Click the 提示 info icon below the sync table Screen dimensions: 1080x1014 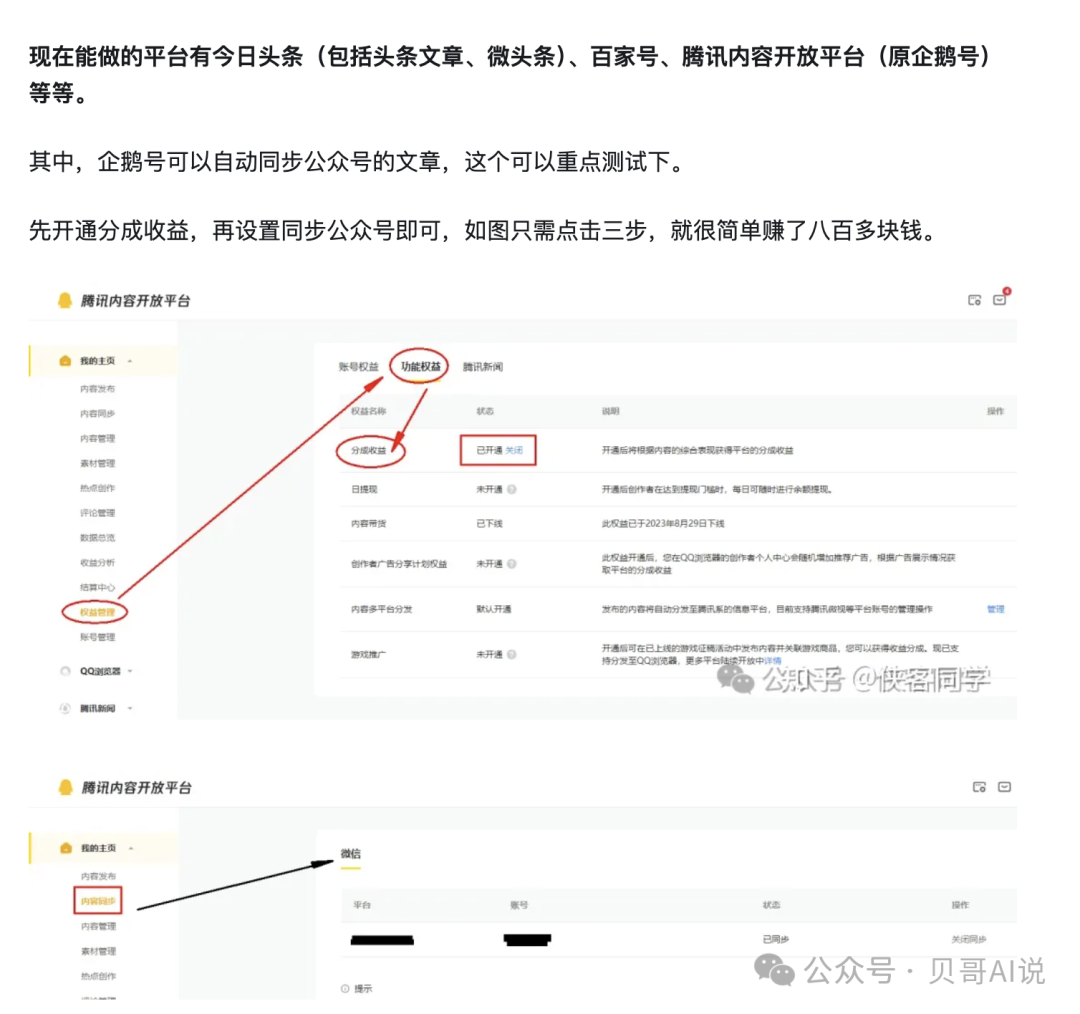pyautogui.click(x=345, y=989)
